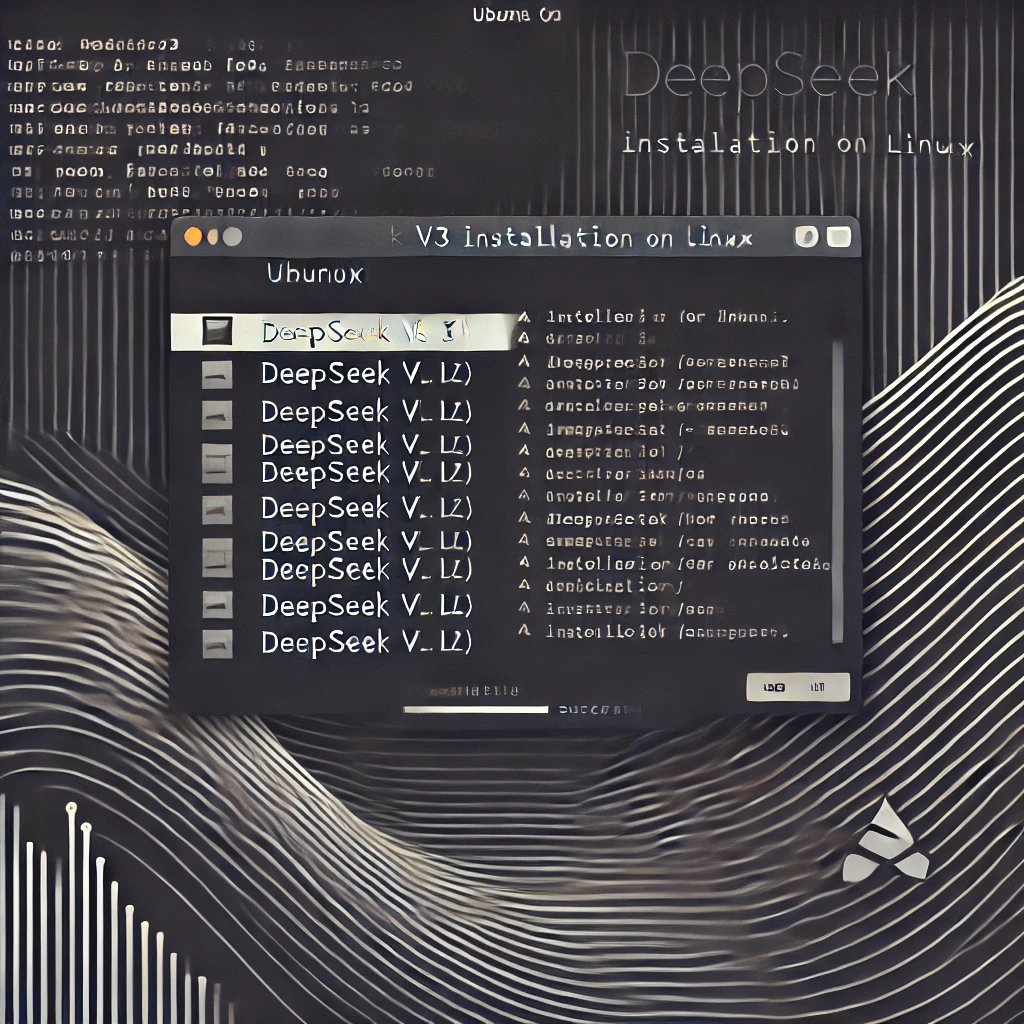
Task: Select the highlighted DeepSeek row in the list
Action: click(343, 332)
